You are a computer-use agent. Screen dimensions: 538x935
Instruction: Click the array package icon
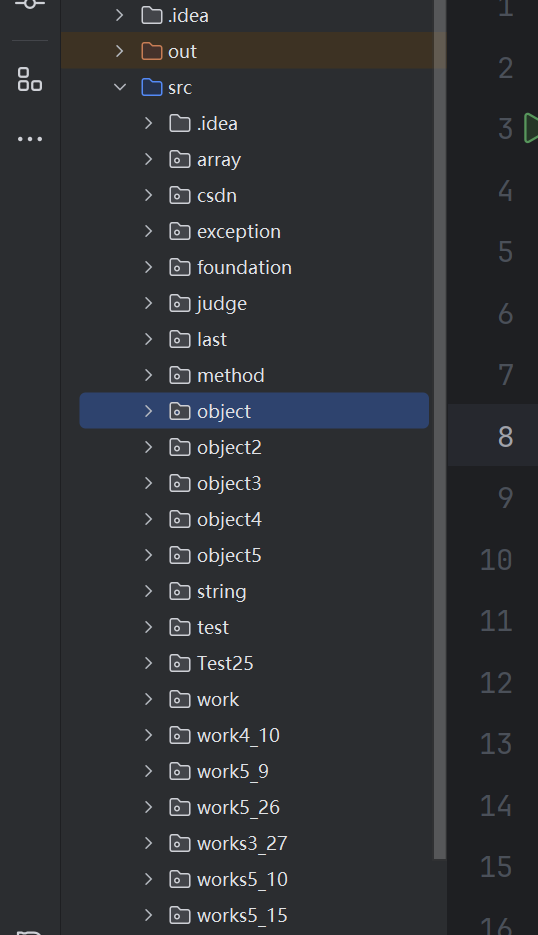point(180,159)
